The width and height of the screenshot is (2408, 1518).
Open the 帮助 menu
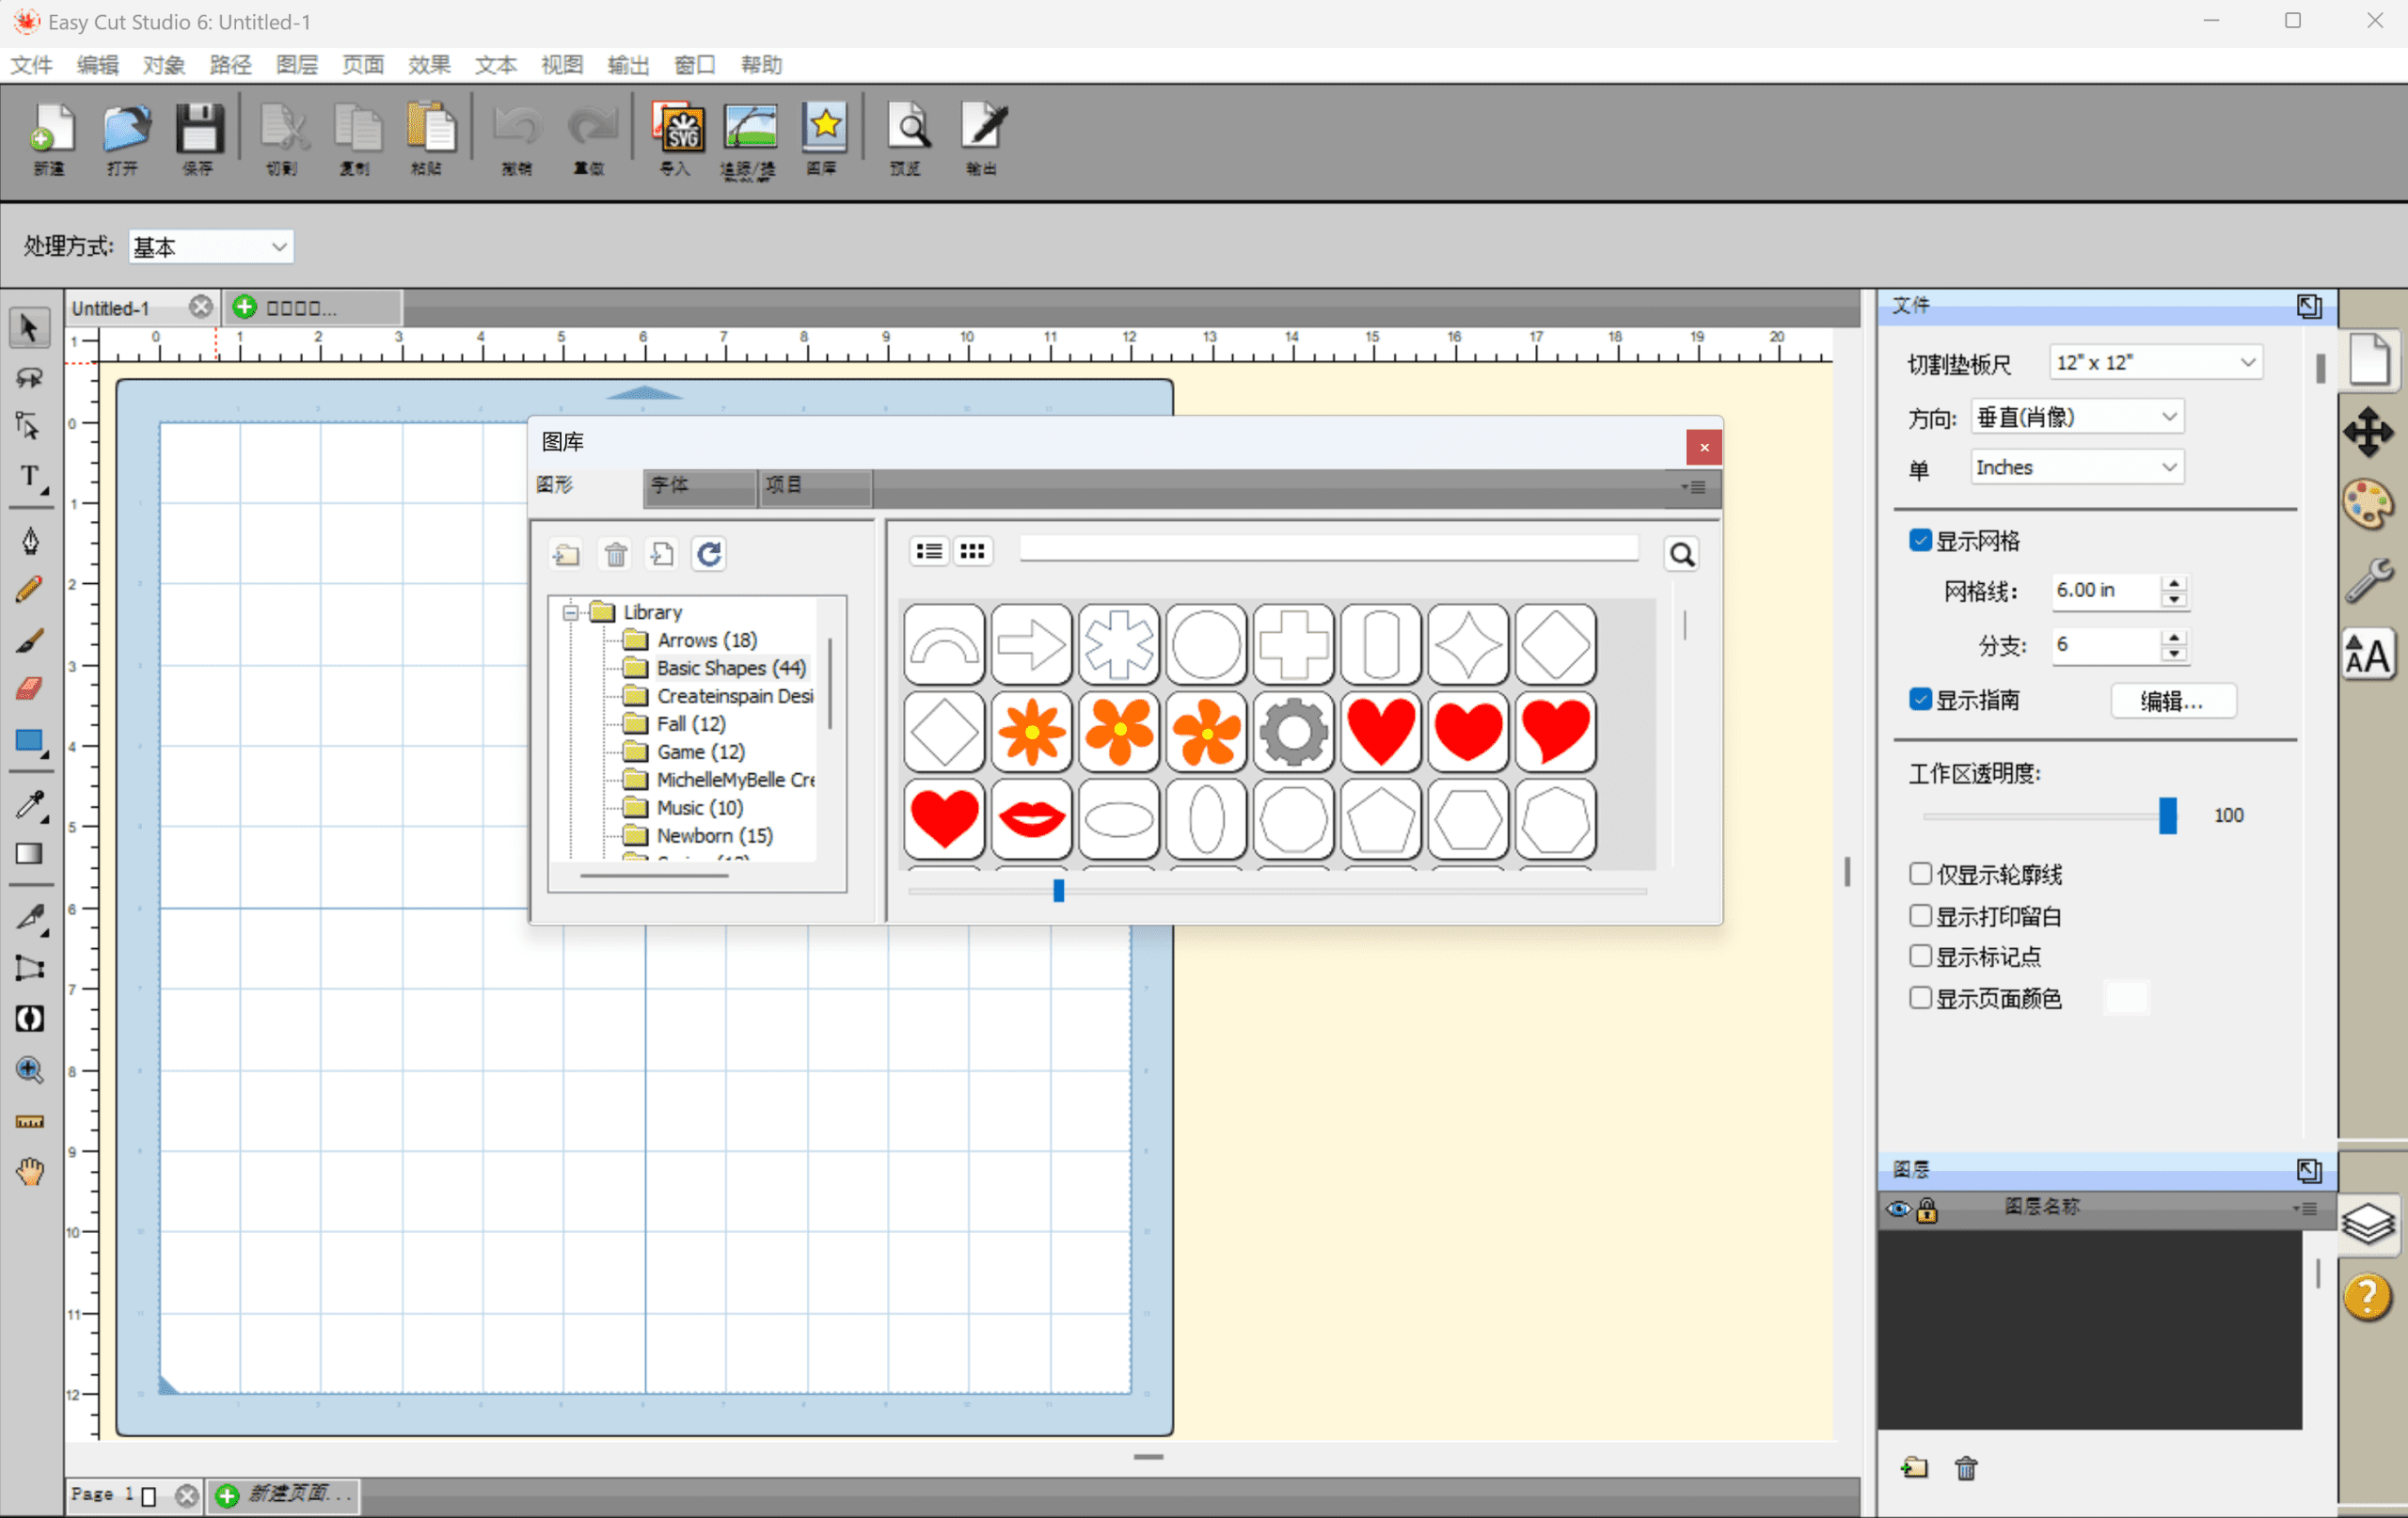click(x=761, y=65)
